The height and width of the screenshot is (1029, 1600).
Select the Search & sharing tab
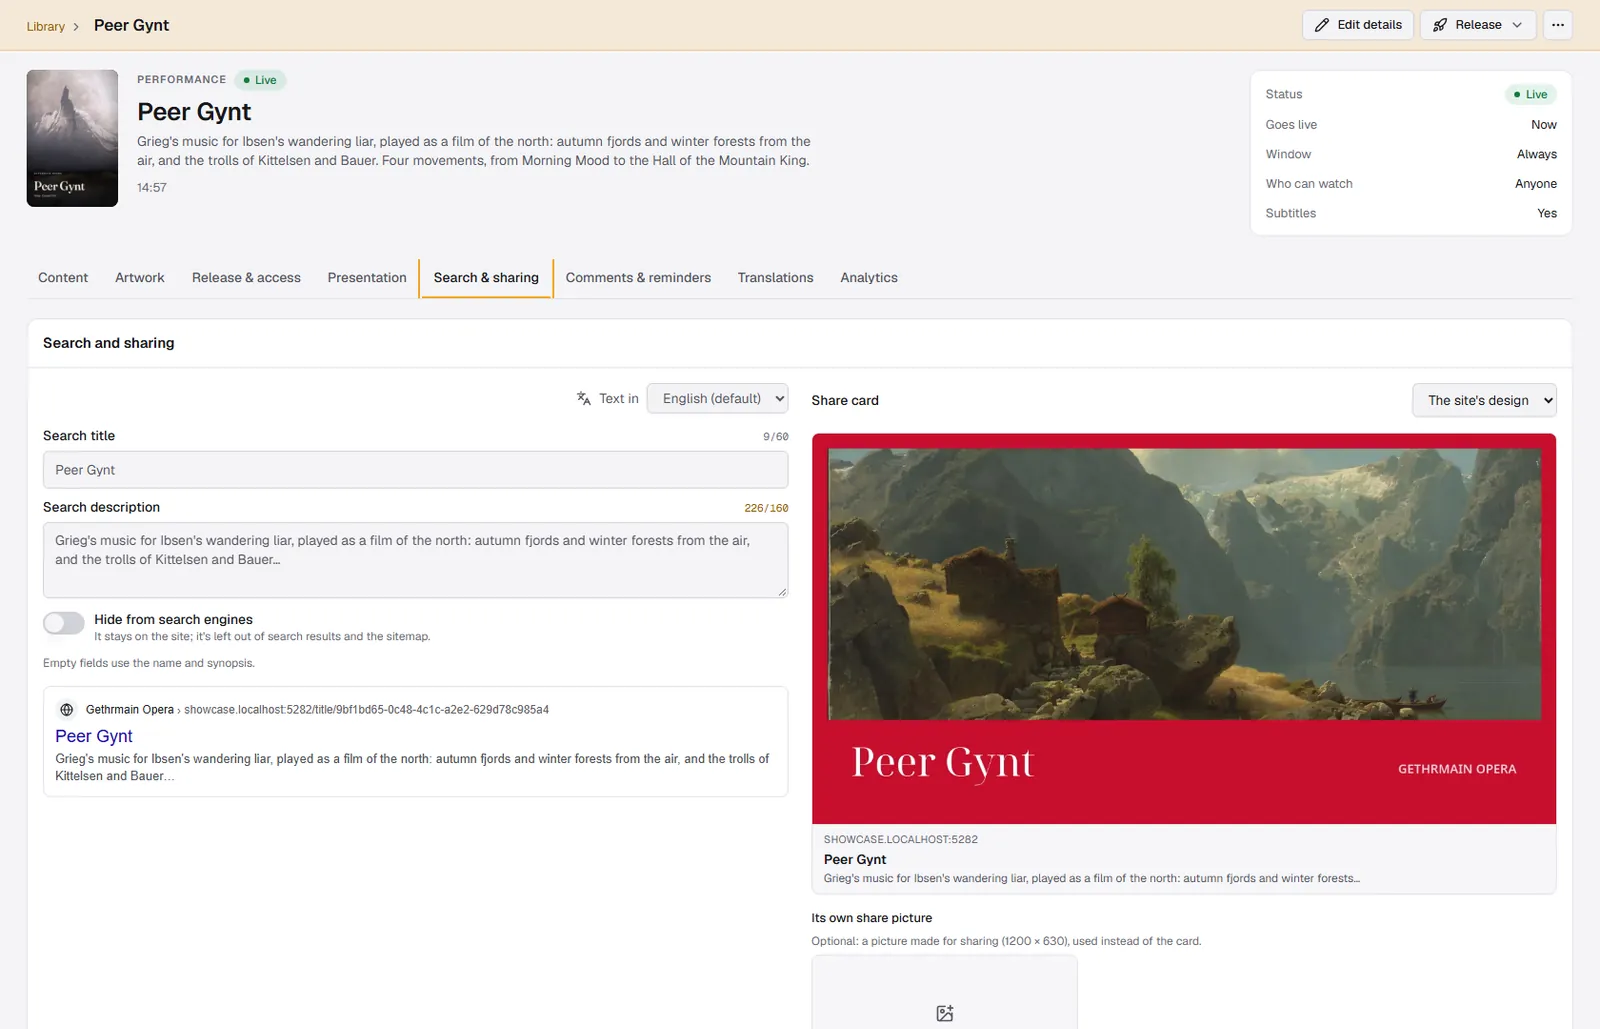pos(486,278)
